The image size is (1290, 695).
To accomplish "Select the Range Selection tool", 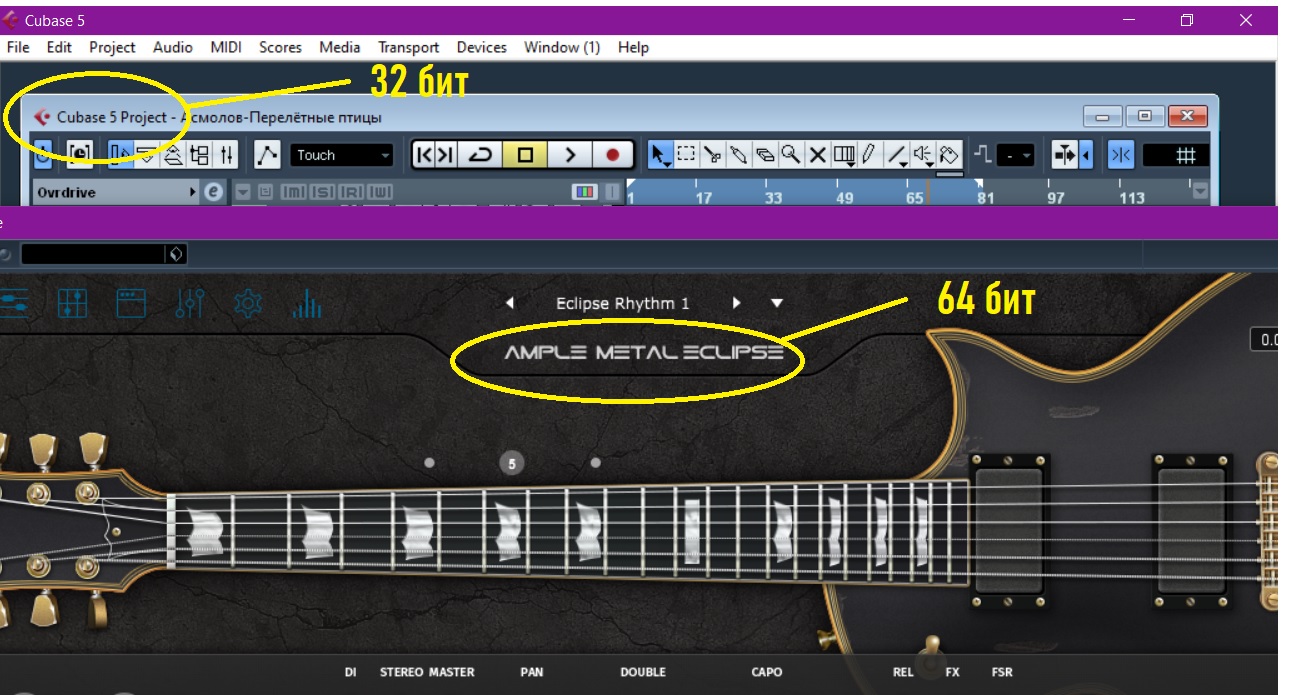I will [686, 154].
